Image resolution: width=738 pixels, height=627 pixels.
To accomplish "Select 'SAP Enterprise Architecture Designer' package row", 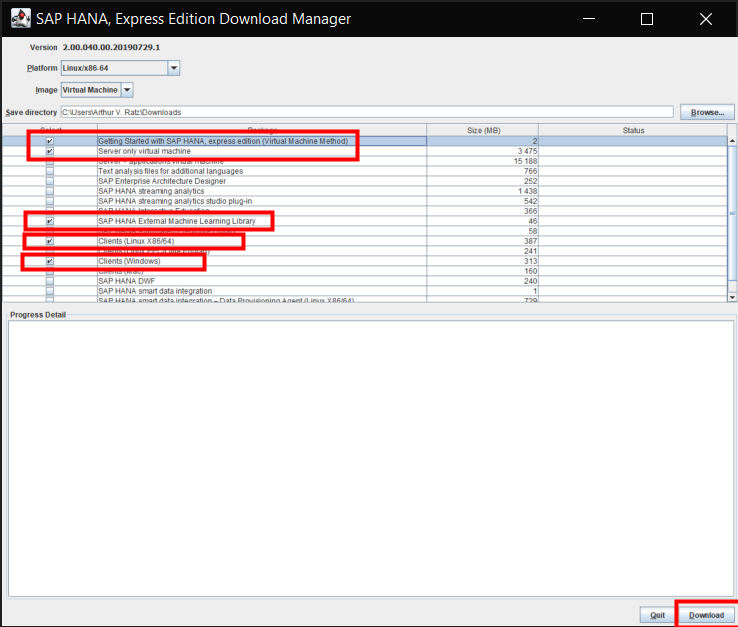I will point(365,181).
